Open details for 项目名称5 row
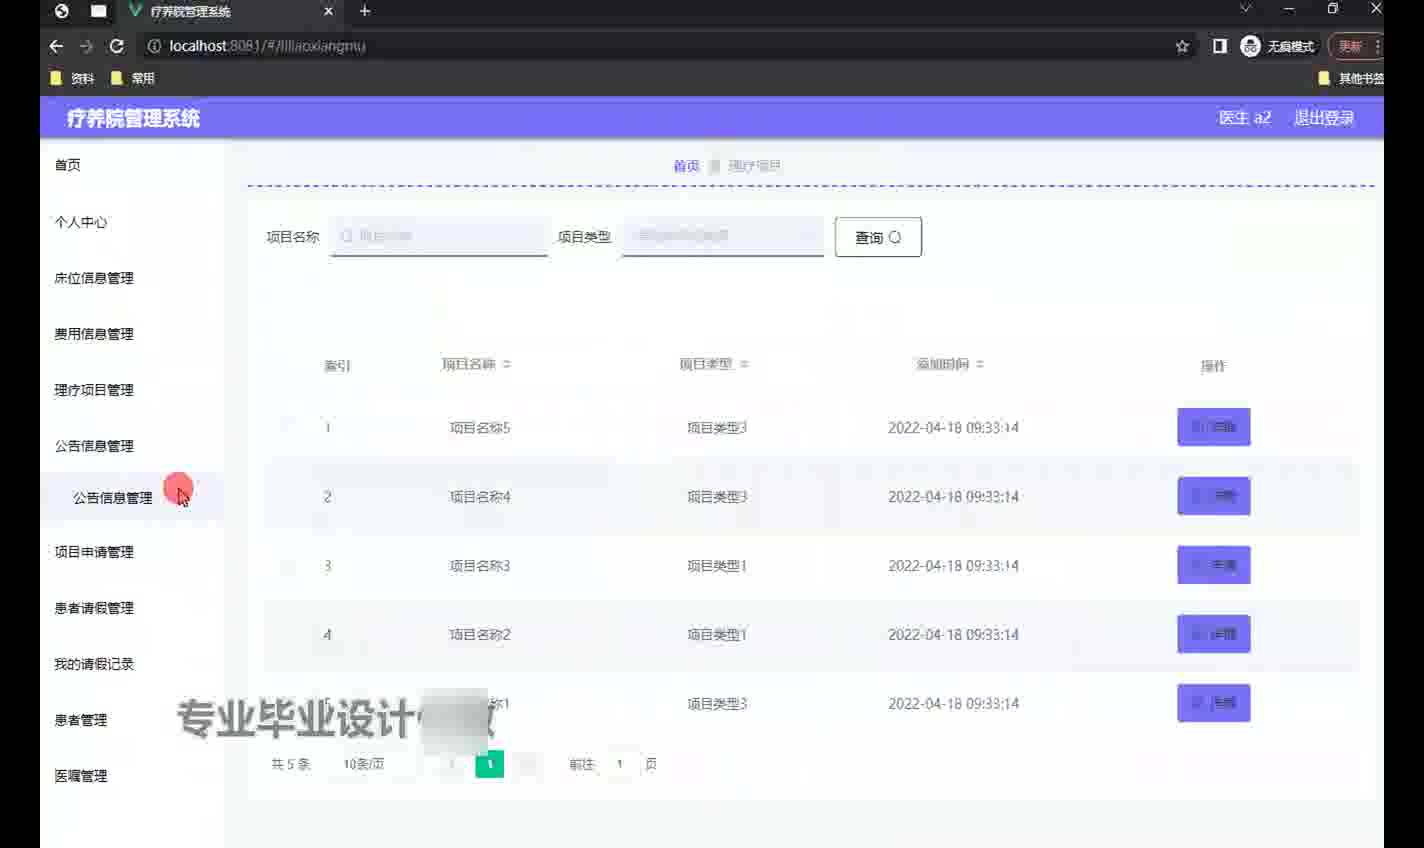The height and width of the screenshot is (848, 1424). click(x=1213, y=427)
